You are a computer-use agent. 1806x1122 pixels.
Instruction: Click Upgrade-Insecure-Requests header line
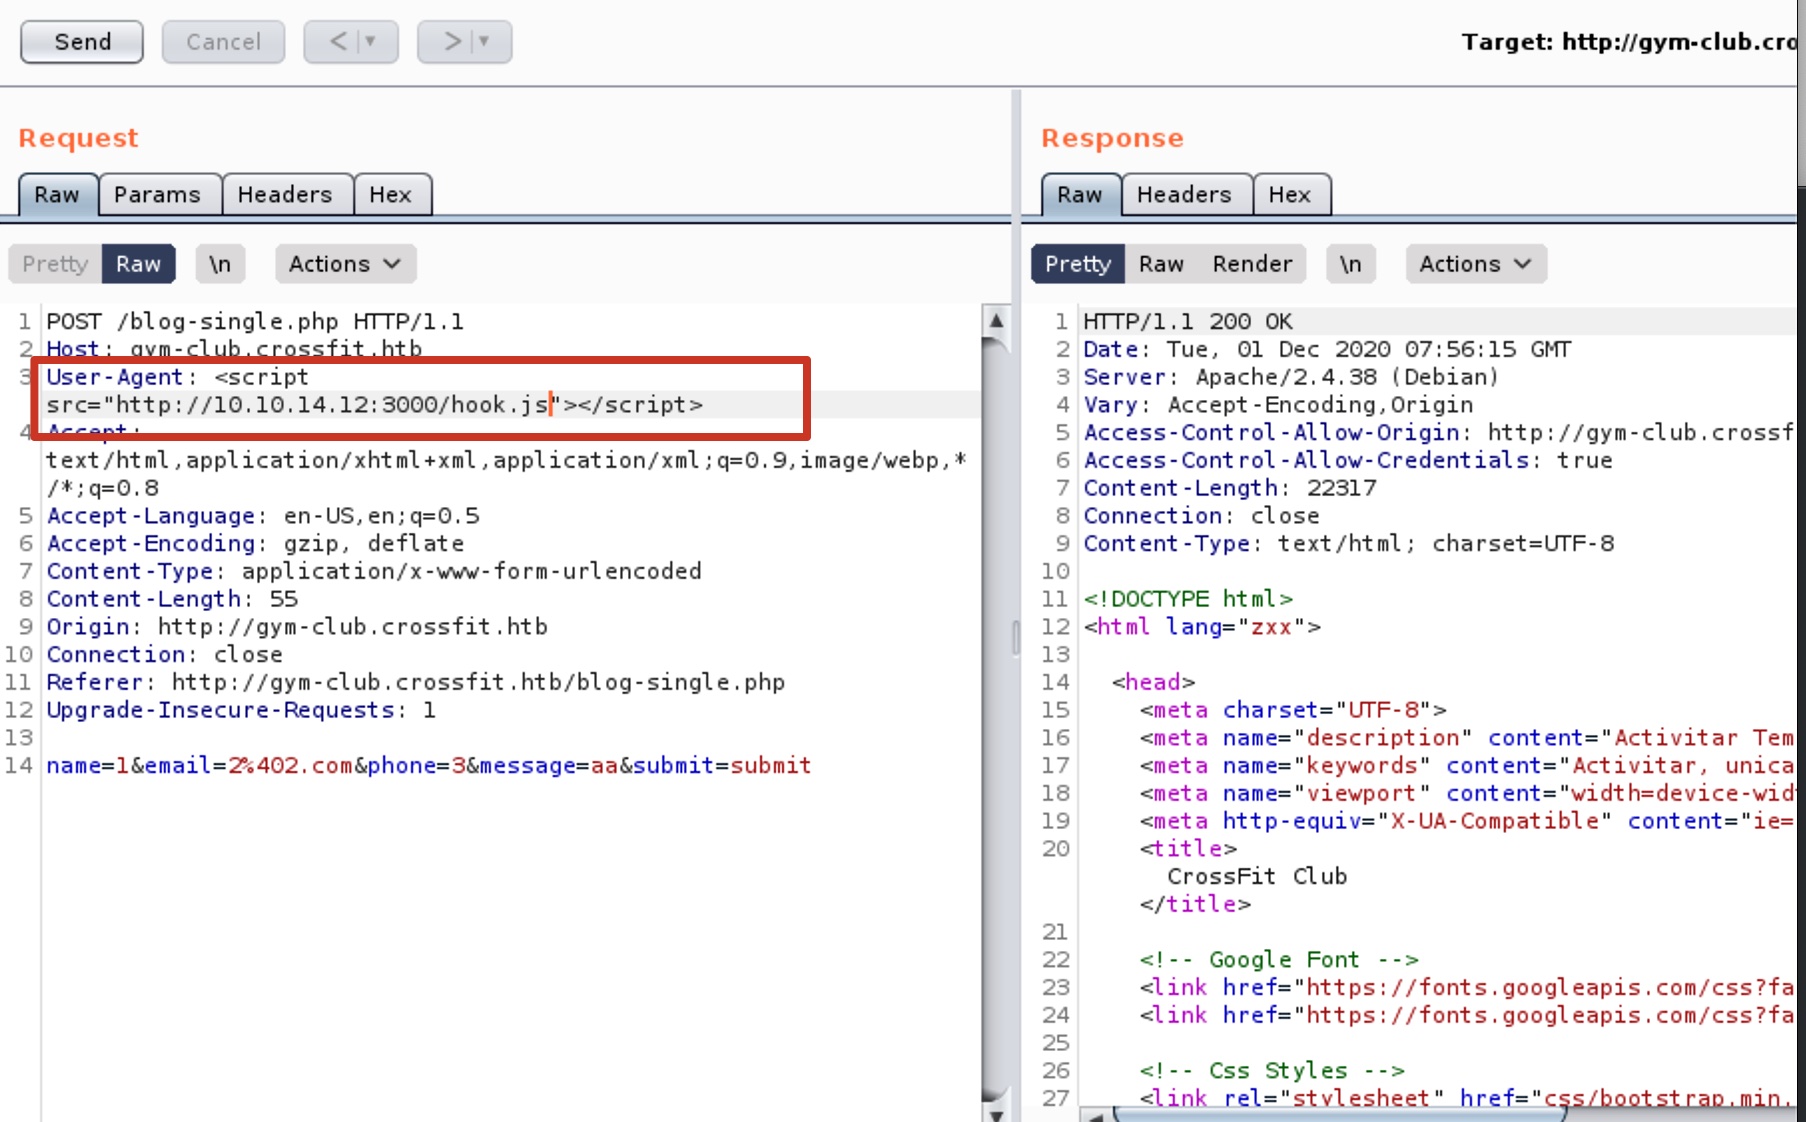[x=241, y=710]
